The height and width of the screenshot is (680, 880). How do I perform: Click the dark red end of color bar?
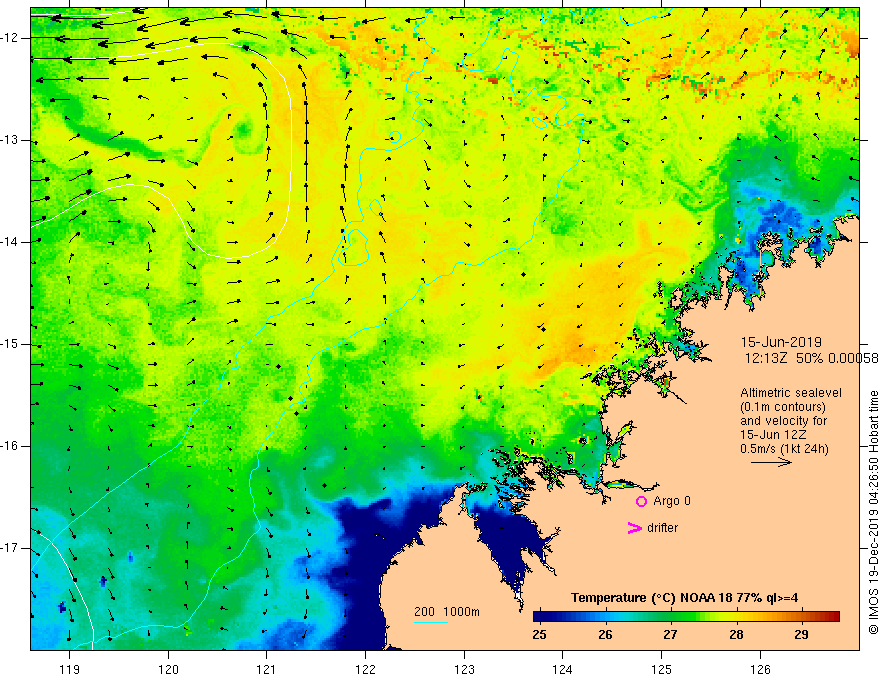tap(833, 617)
